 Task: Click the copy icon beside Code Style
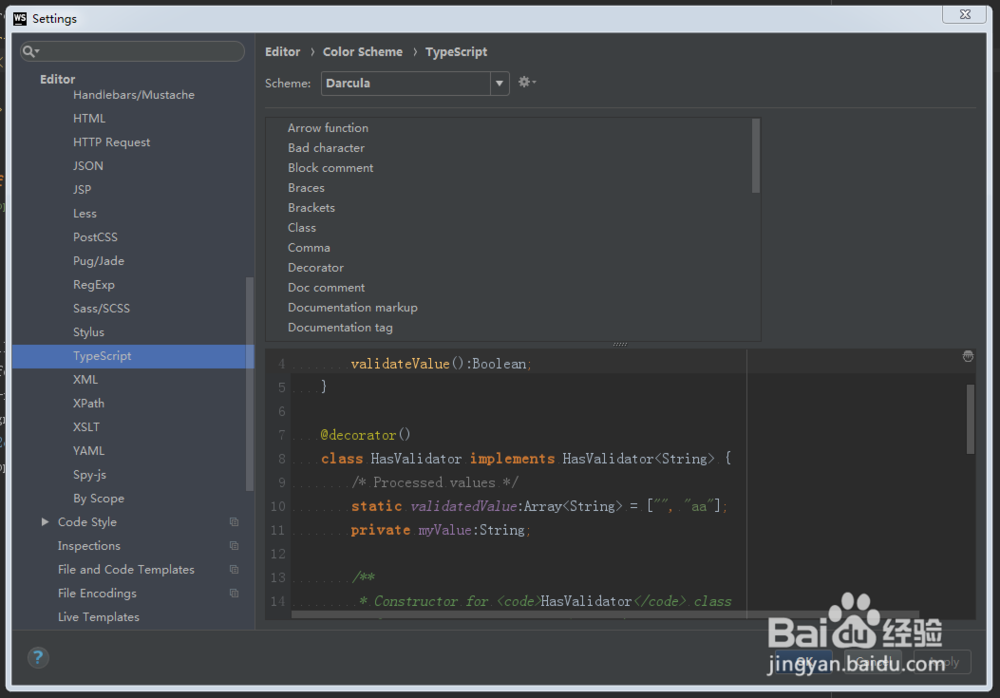(x=234, y=522)
